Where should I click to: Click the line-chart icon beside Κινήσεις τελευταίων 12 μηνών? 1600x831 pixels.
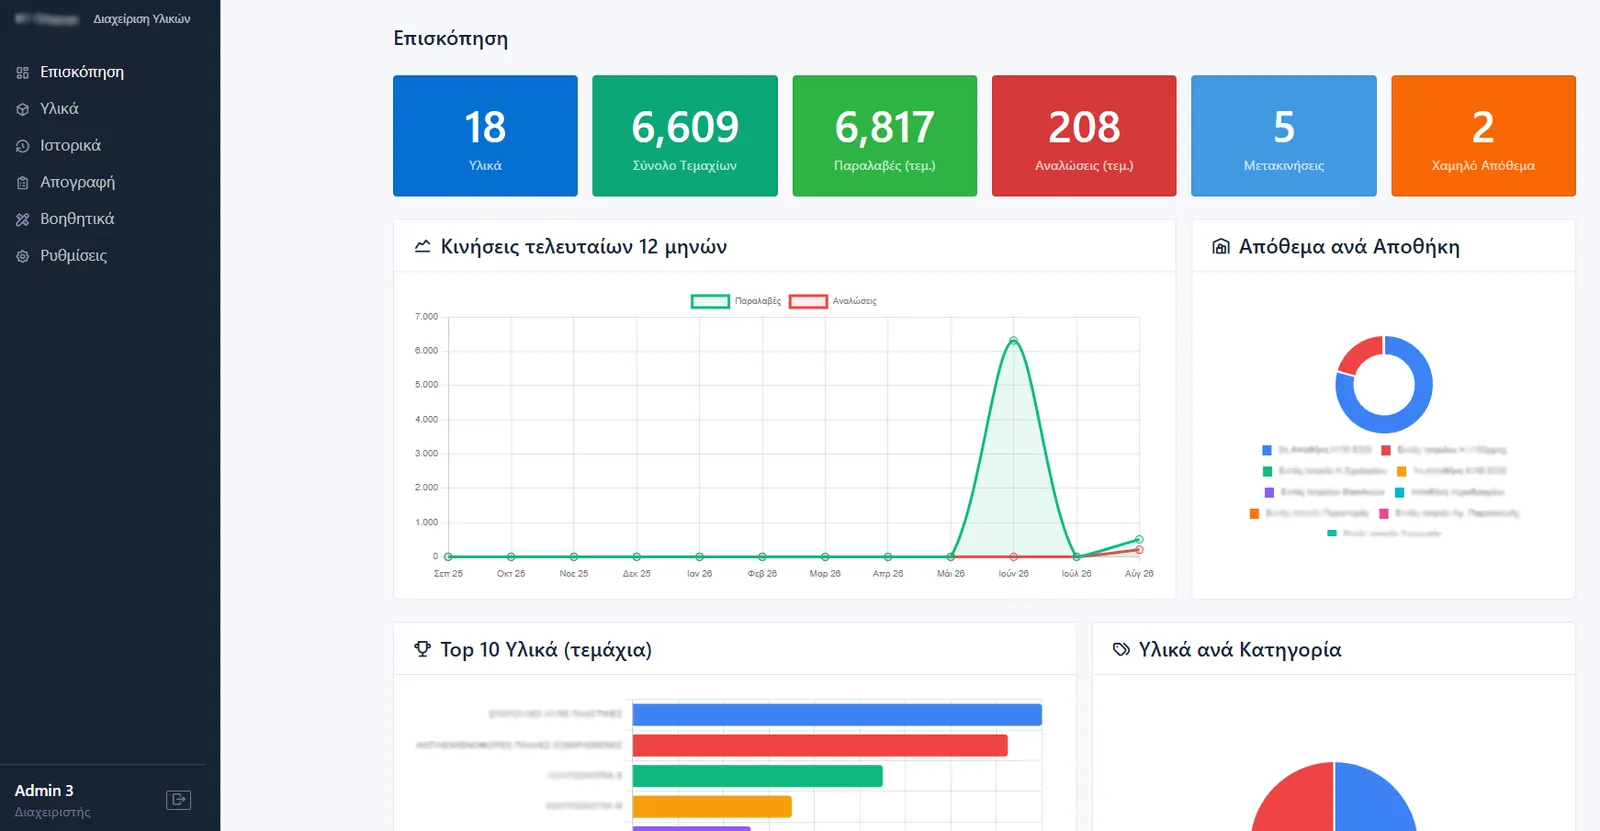[423, 246]
